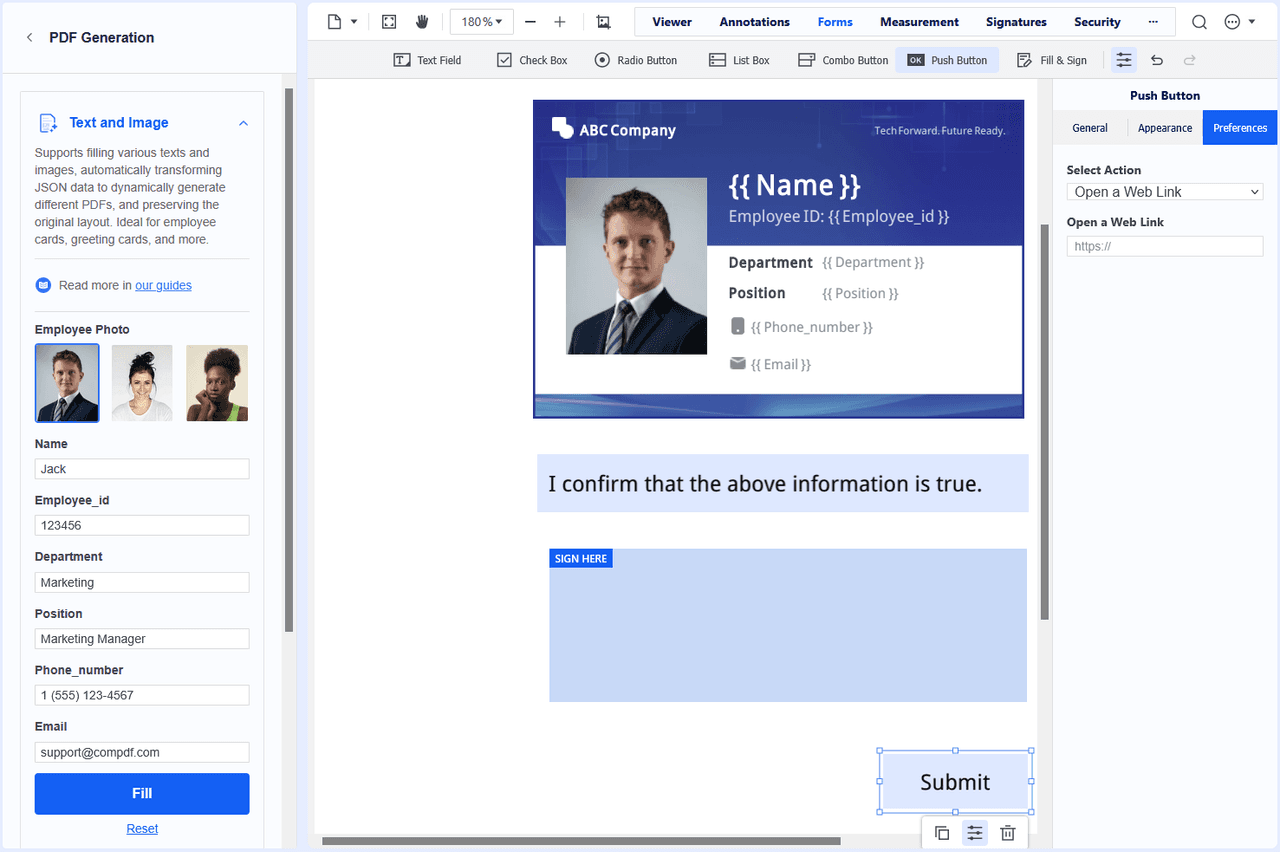Click the SIGN HERE signature field
This screenshot has height=852, width=1280.
pos(788,625)
